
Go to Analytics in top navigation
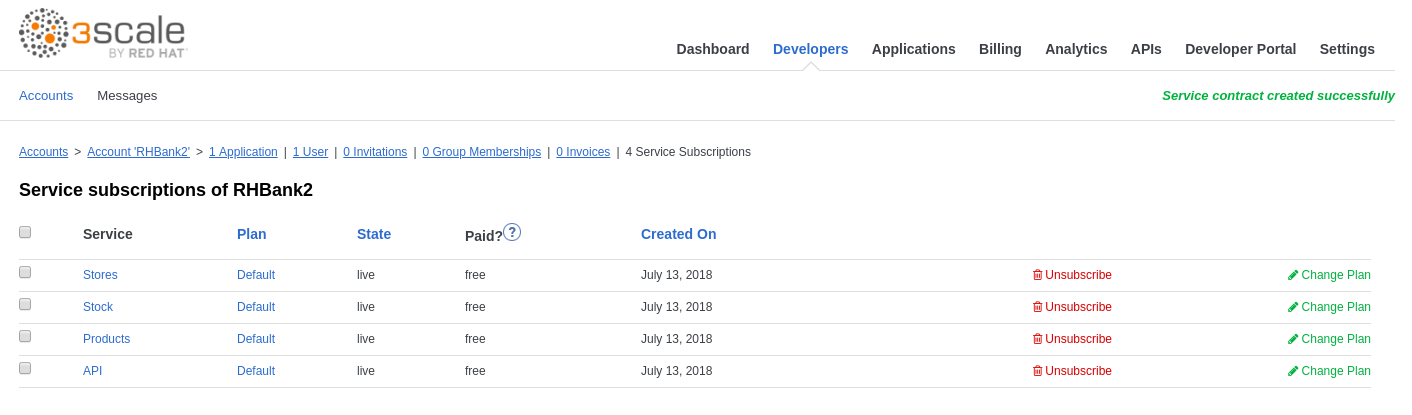1075,49
